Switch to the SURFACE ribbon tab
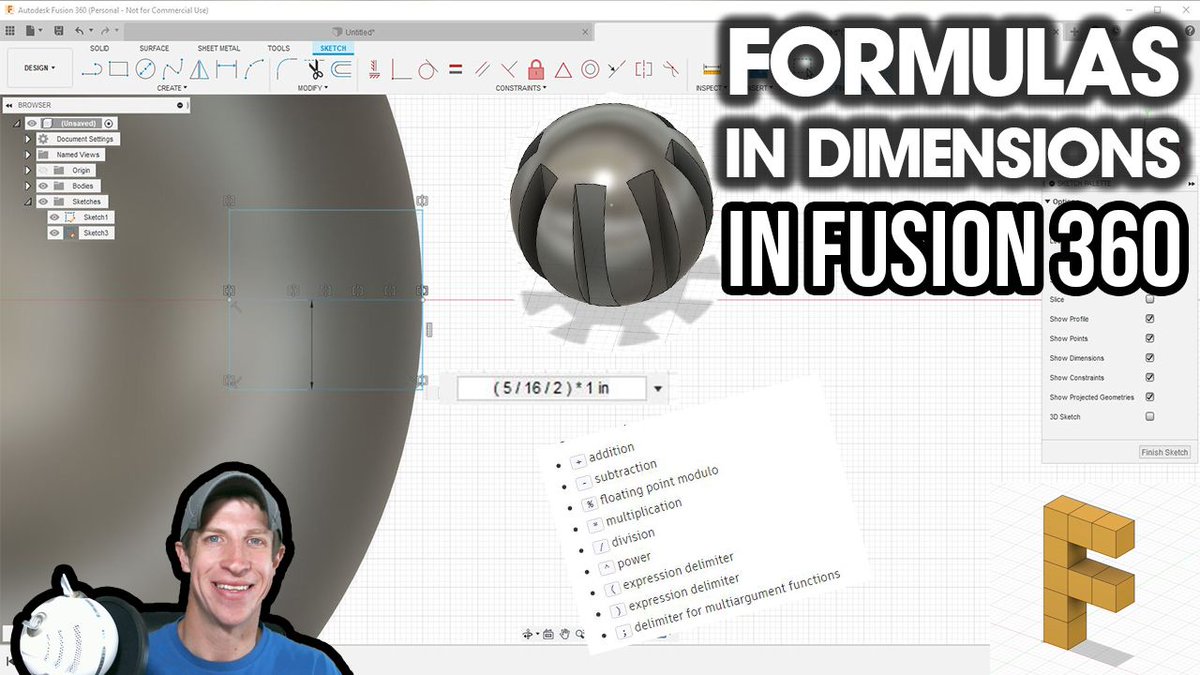 click(x=155, y=47)
